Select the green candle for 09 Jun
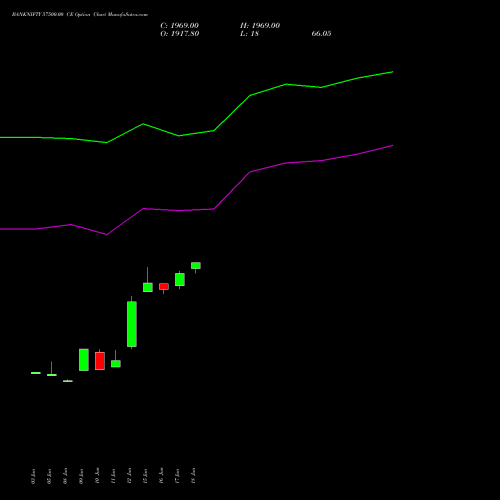 click(84, 360)
